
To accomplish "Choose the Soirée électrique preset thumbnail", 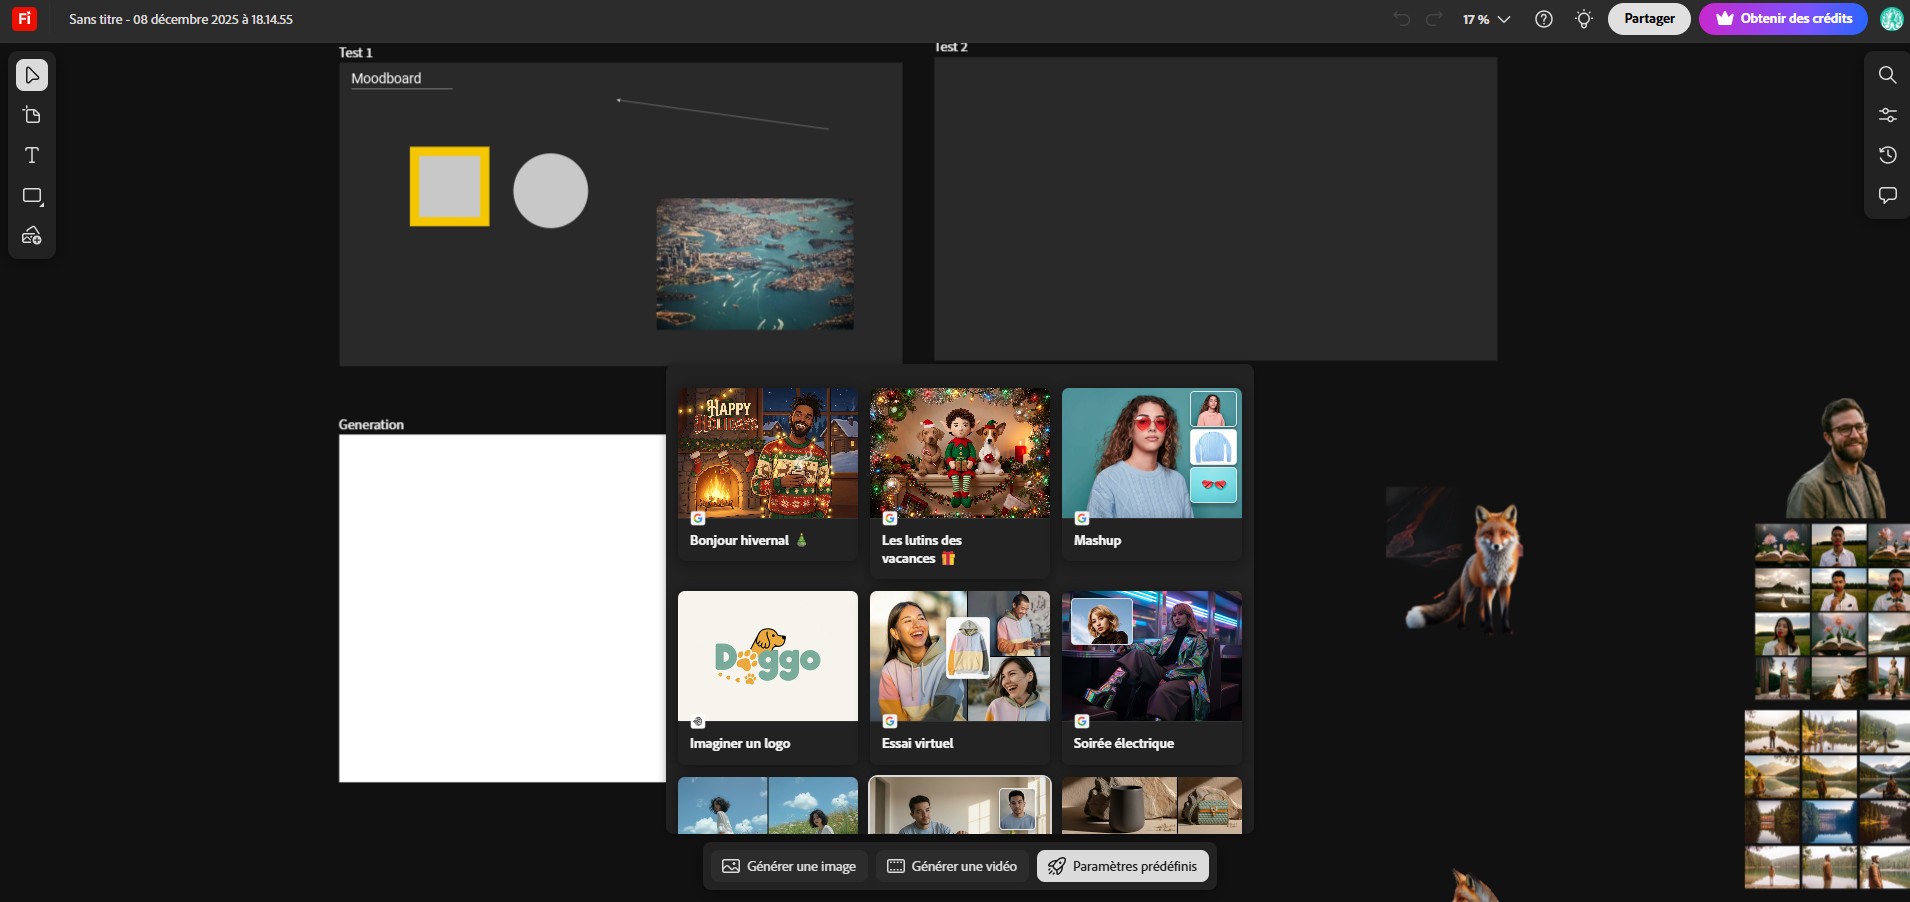I will pyautogui.click(x=1151, y=657).
